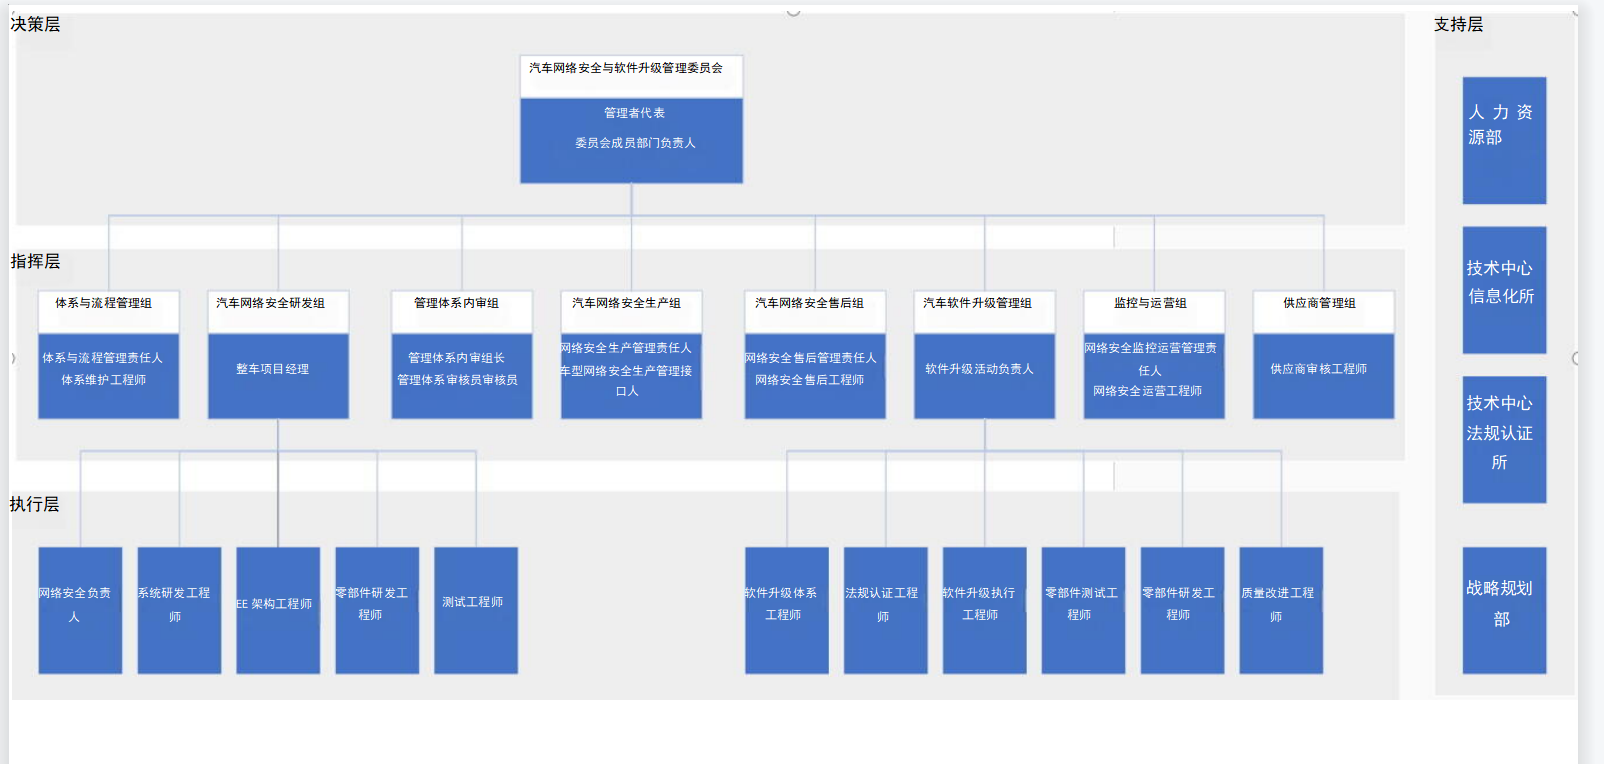
Task: Select the 法规认证工程师 box
Action: 885,610
